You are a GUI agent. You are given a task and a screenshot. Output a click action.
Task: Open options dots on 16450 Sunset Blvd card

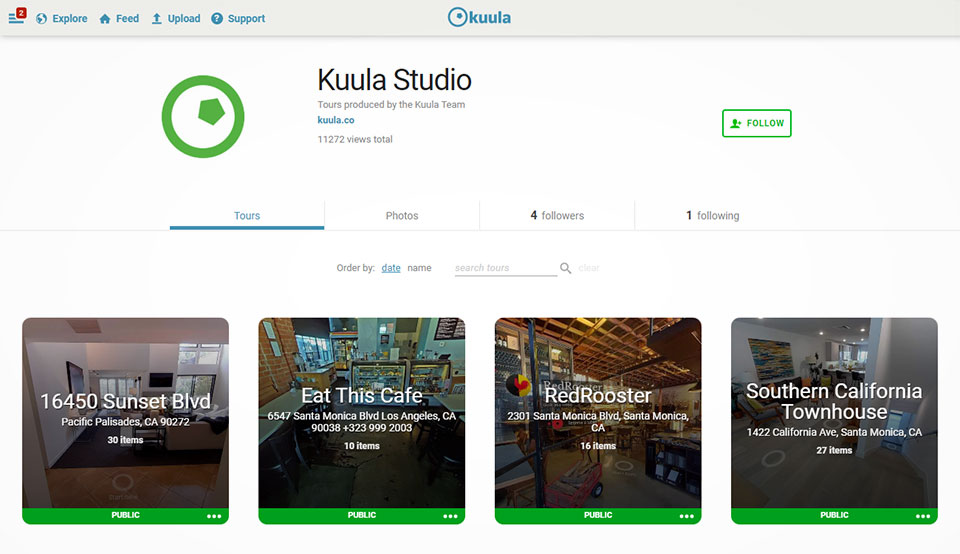click(214, 516)
